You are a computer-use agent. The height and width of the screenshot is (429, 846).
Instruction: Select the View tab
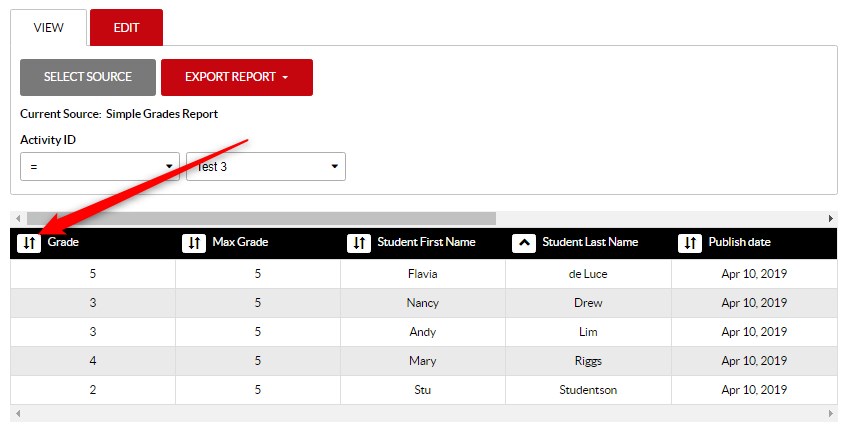click(x=48, y=27)
